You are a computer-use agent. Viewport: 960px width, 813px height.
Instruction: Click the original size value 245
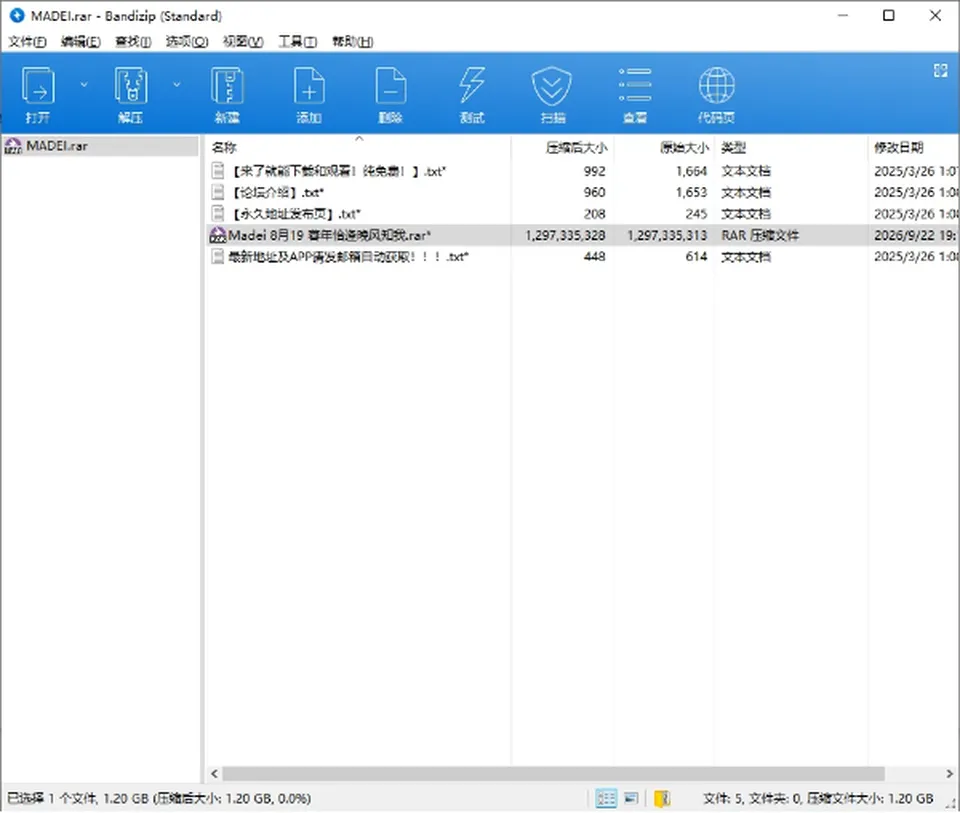click(696, 214)
